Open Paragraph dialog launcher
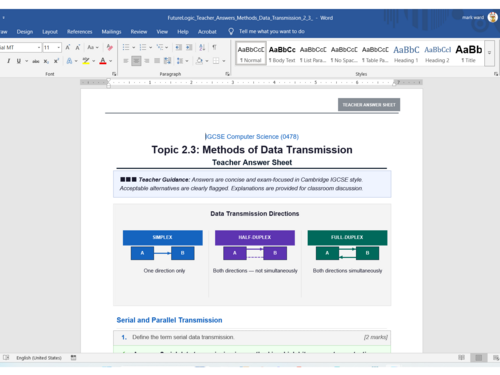This screenshot has height=375, width=500. 227,74
